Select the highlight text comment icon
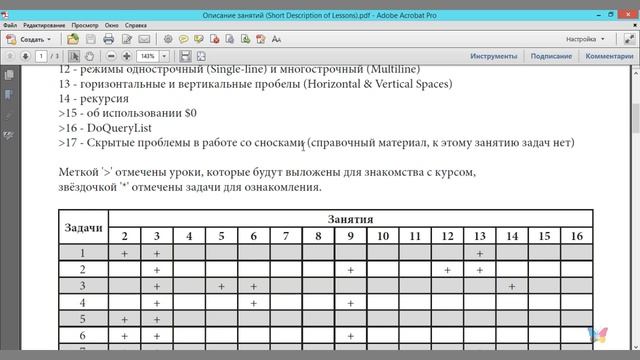The height and width of the screenshot is (360, 640). tap(199, 39)
